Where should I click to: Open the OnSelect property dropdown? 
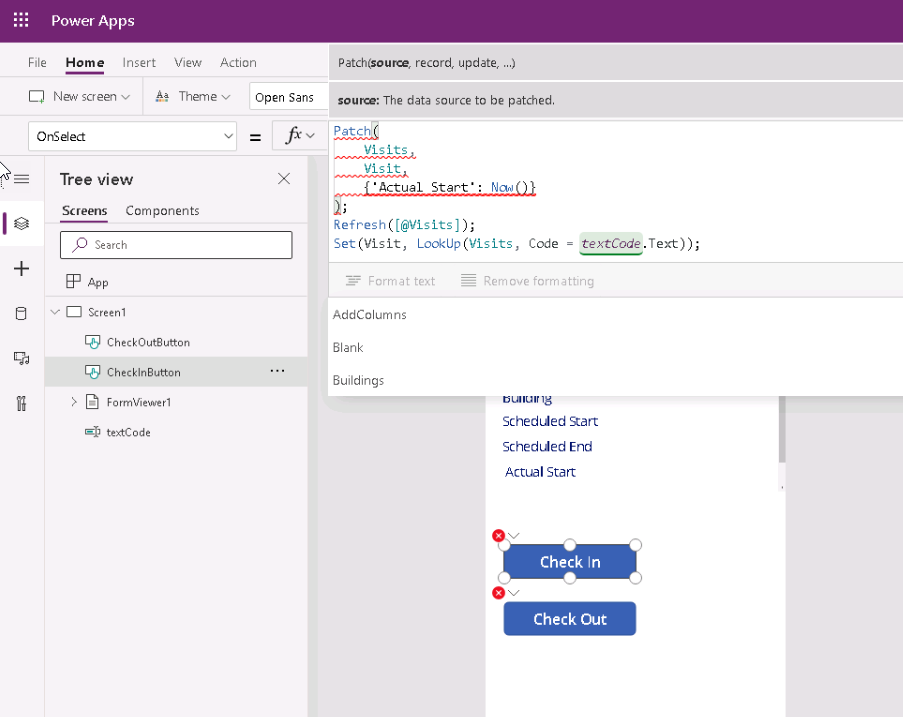click(132, 136)
